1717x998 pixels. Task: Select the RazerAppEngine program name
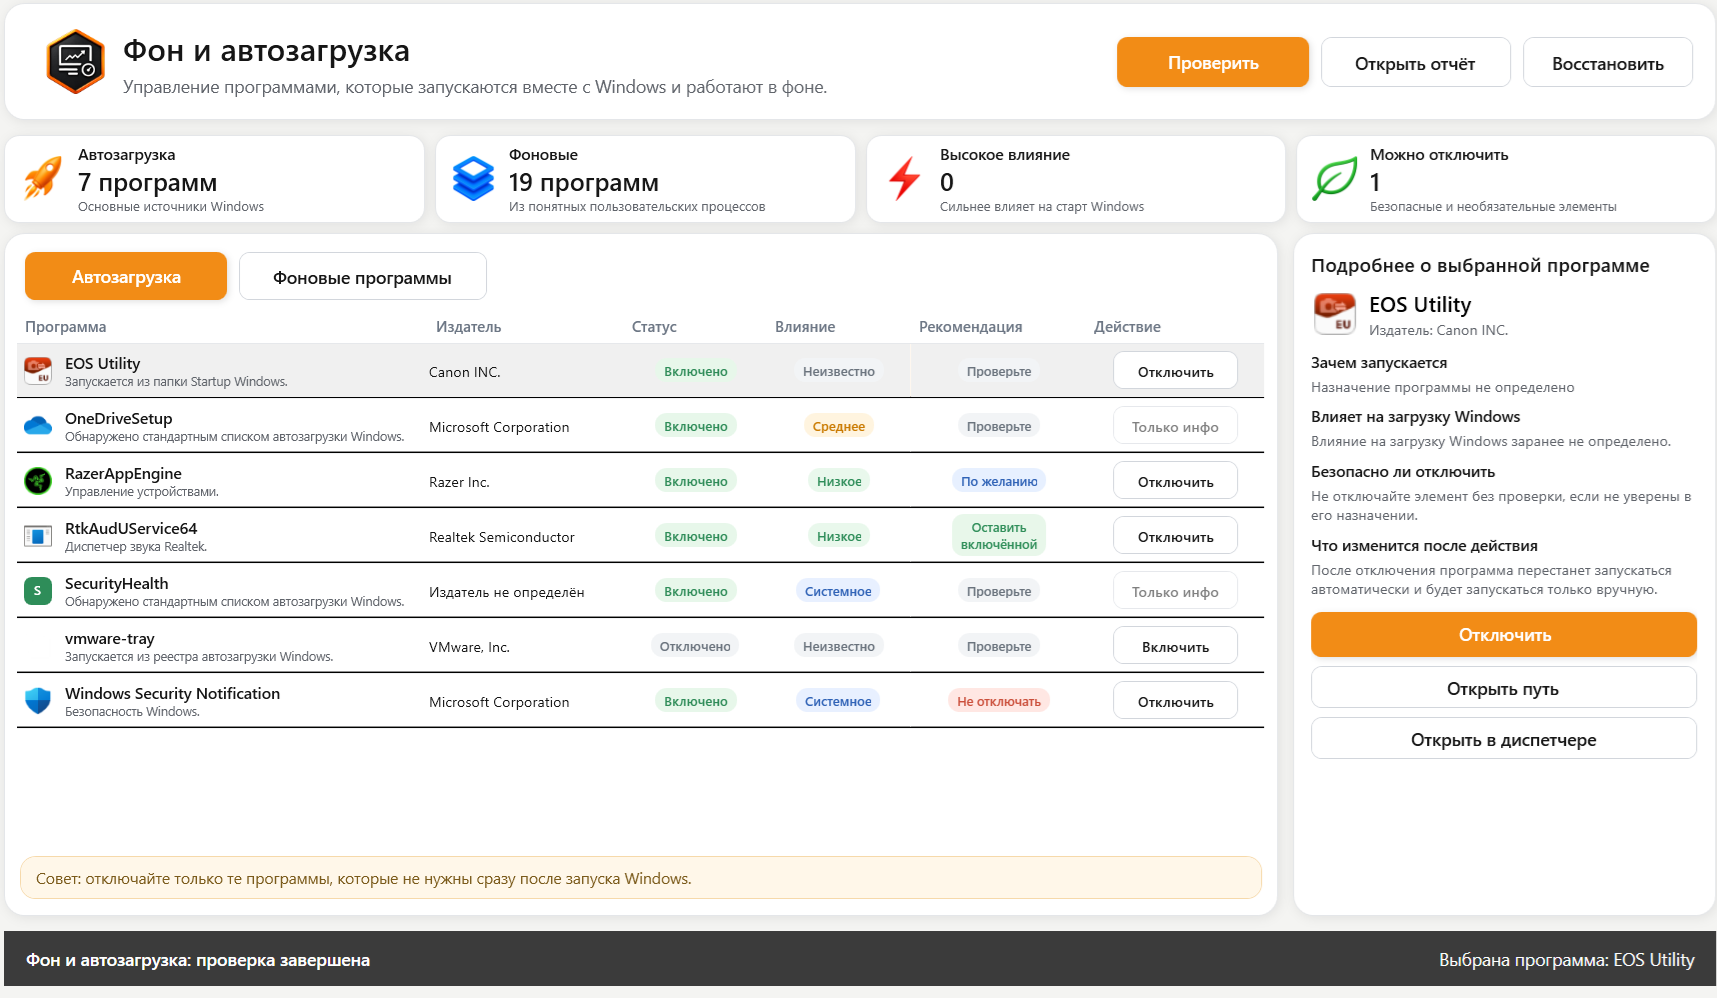(124, 474)
